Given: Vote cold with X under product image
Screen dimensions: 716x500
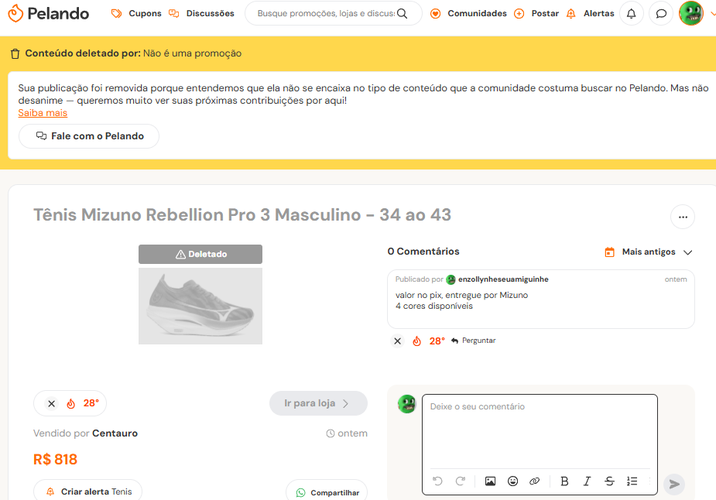Looking at the screenshot, I should 52,404.
